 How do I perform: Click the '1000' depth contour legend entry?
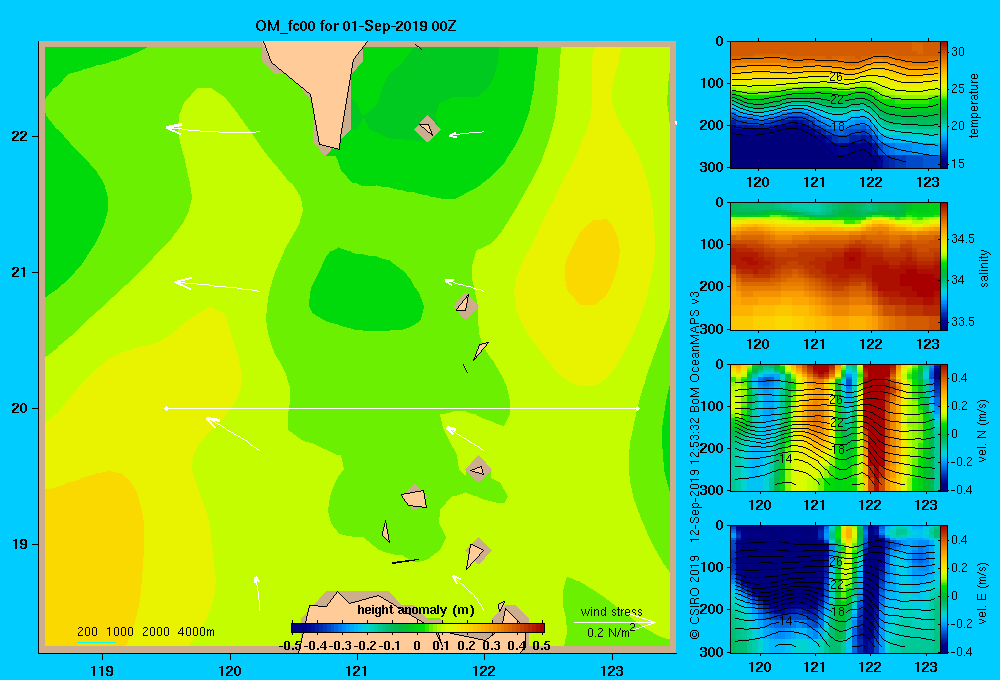(x=120, y=632)
